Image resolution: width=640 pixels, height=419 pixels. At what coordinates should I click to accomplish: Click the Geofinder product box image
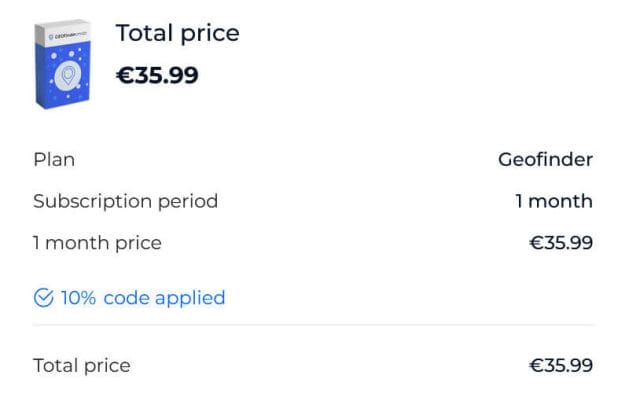63,64
